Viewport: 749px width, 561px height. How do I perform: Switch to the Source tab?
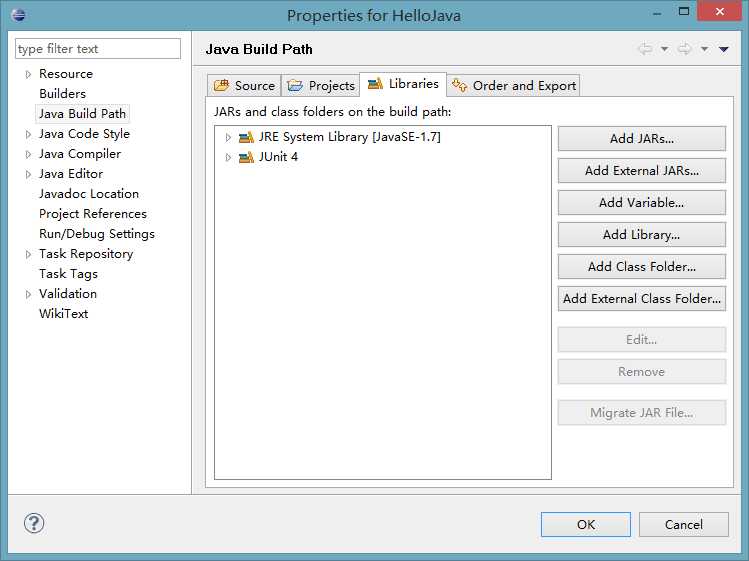tap(244, 86)
